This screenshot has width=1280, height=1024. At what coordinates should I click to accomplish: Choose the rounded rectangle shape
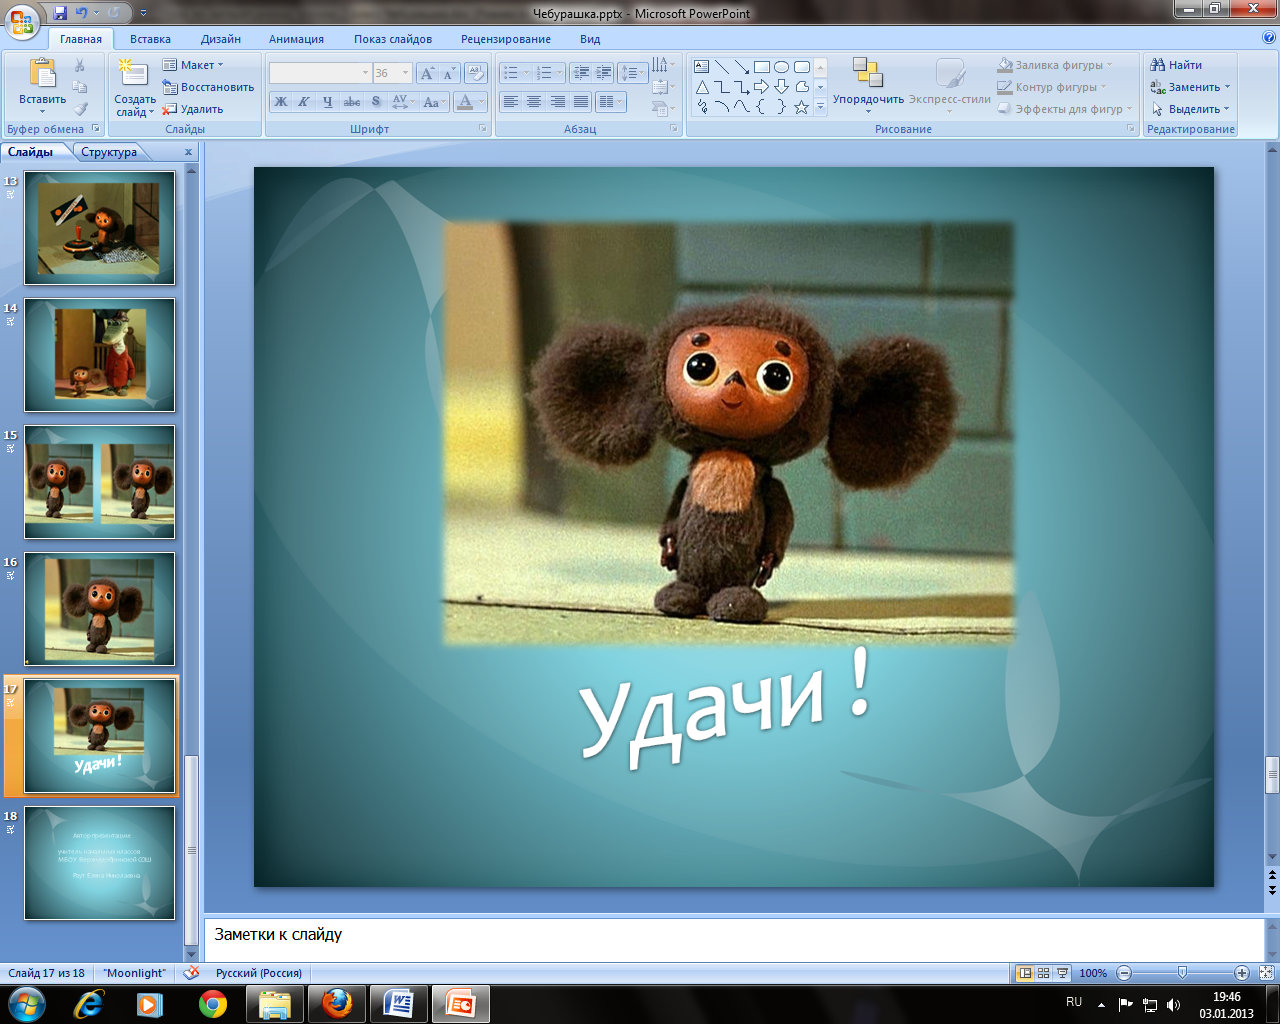tap(802, 67)
